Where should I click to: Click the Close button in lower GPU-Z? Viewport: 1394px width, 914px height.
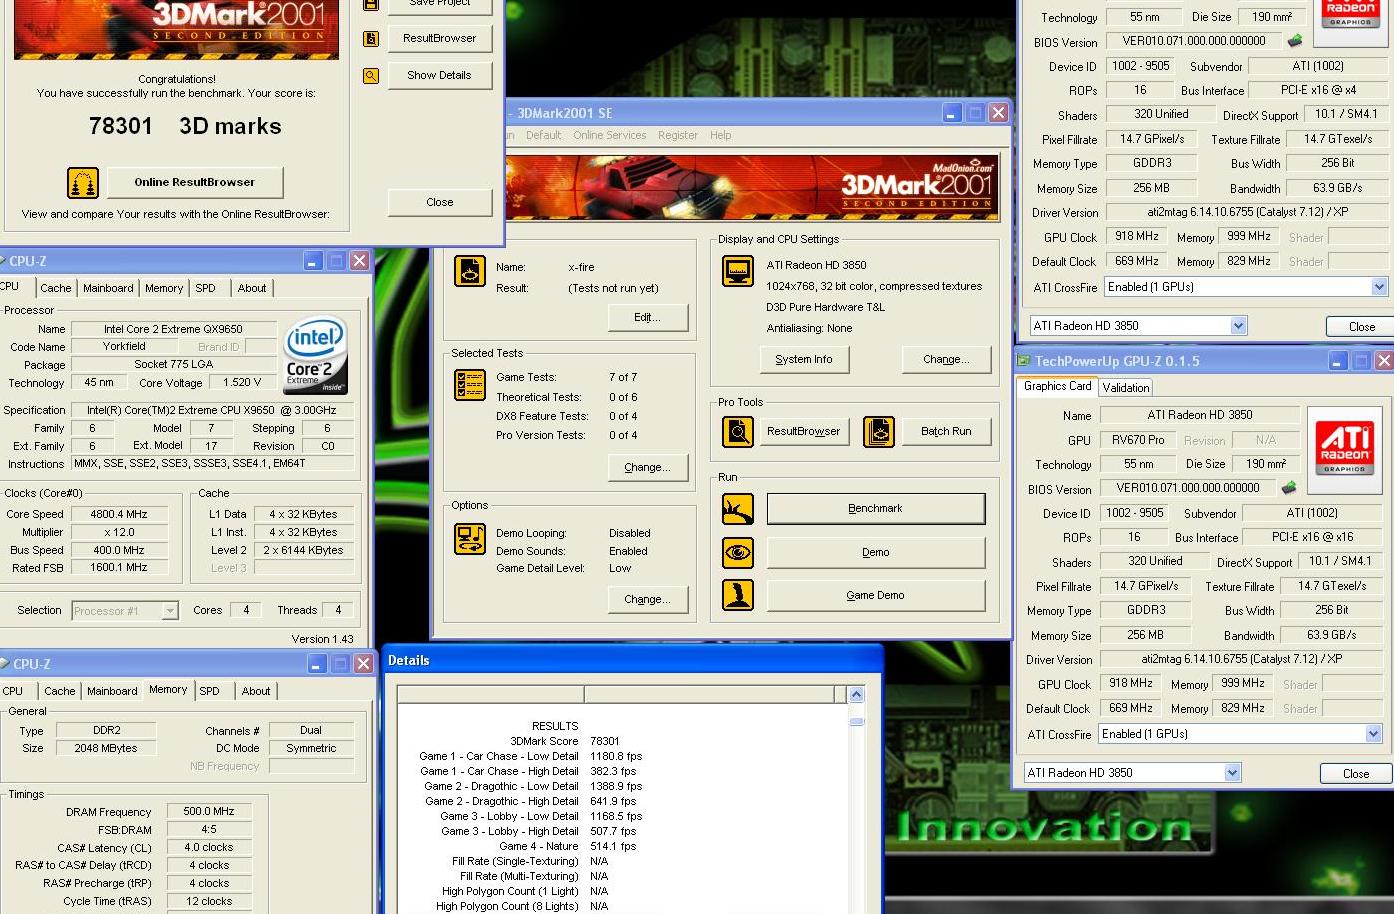(x=1356, y=773)
